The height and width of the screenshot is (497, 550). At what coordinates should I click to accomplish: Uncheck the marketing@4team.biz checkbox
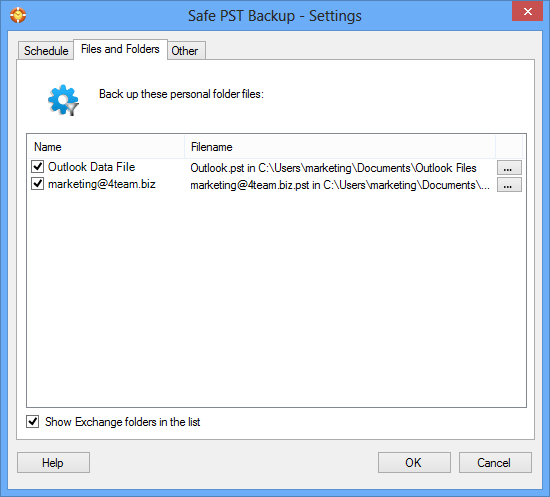pos(37,183)
